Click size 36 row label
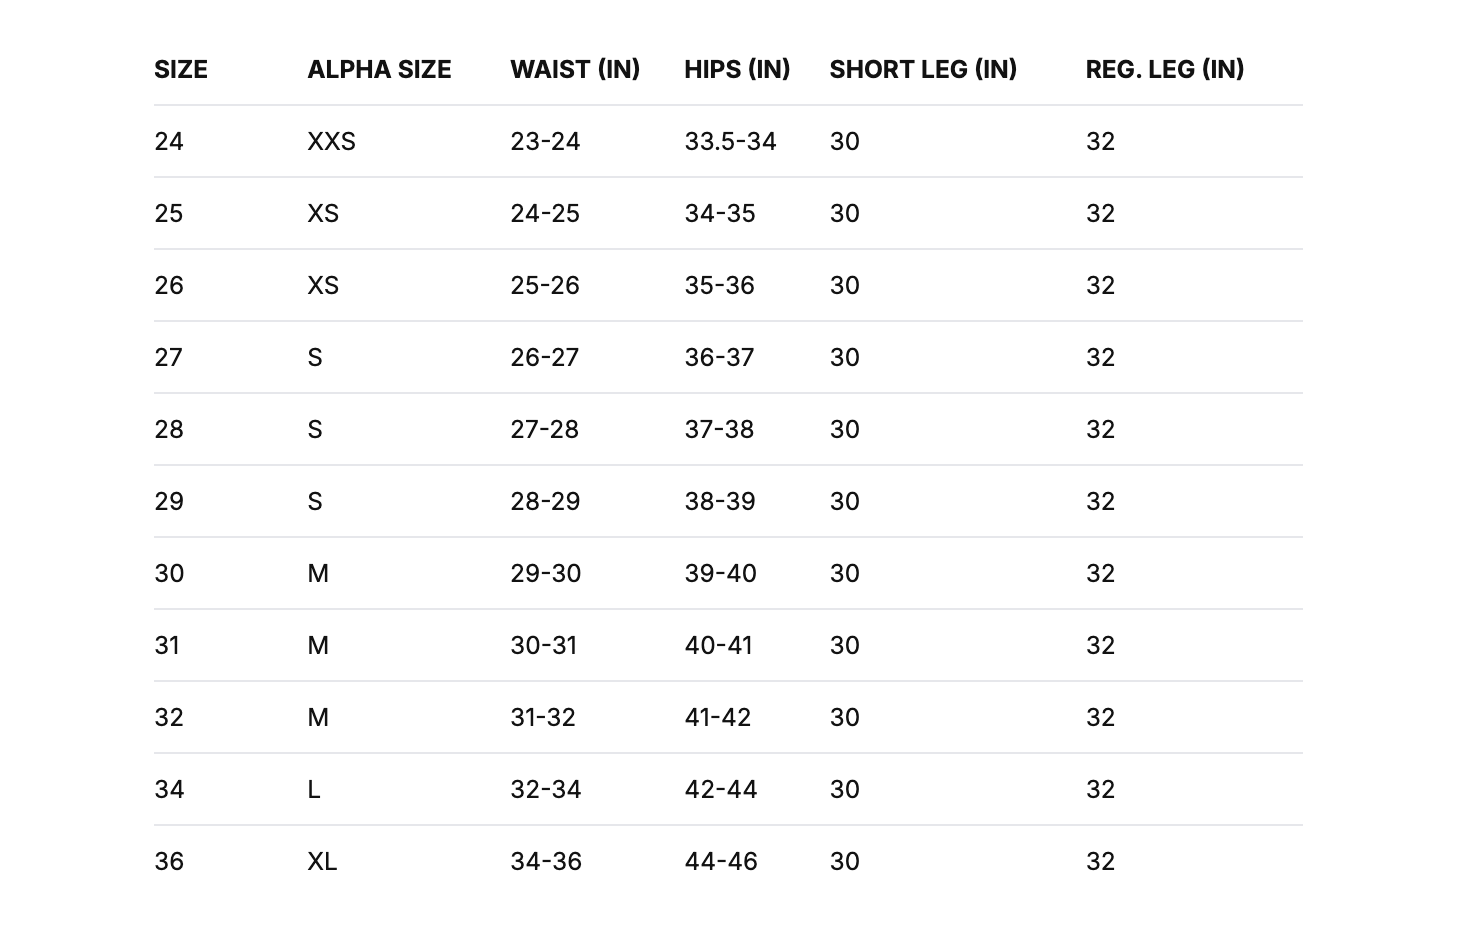 [x=169, y=861]
